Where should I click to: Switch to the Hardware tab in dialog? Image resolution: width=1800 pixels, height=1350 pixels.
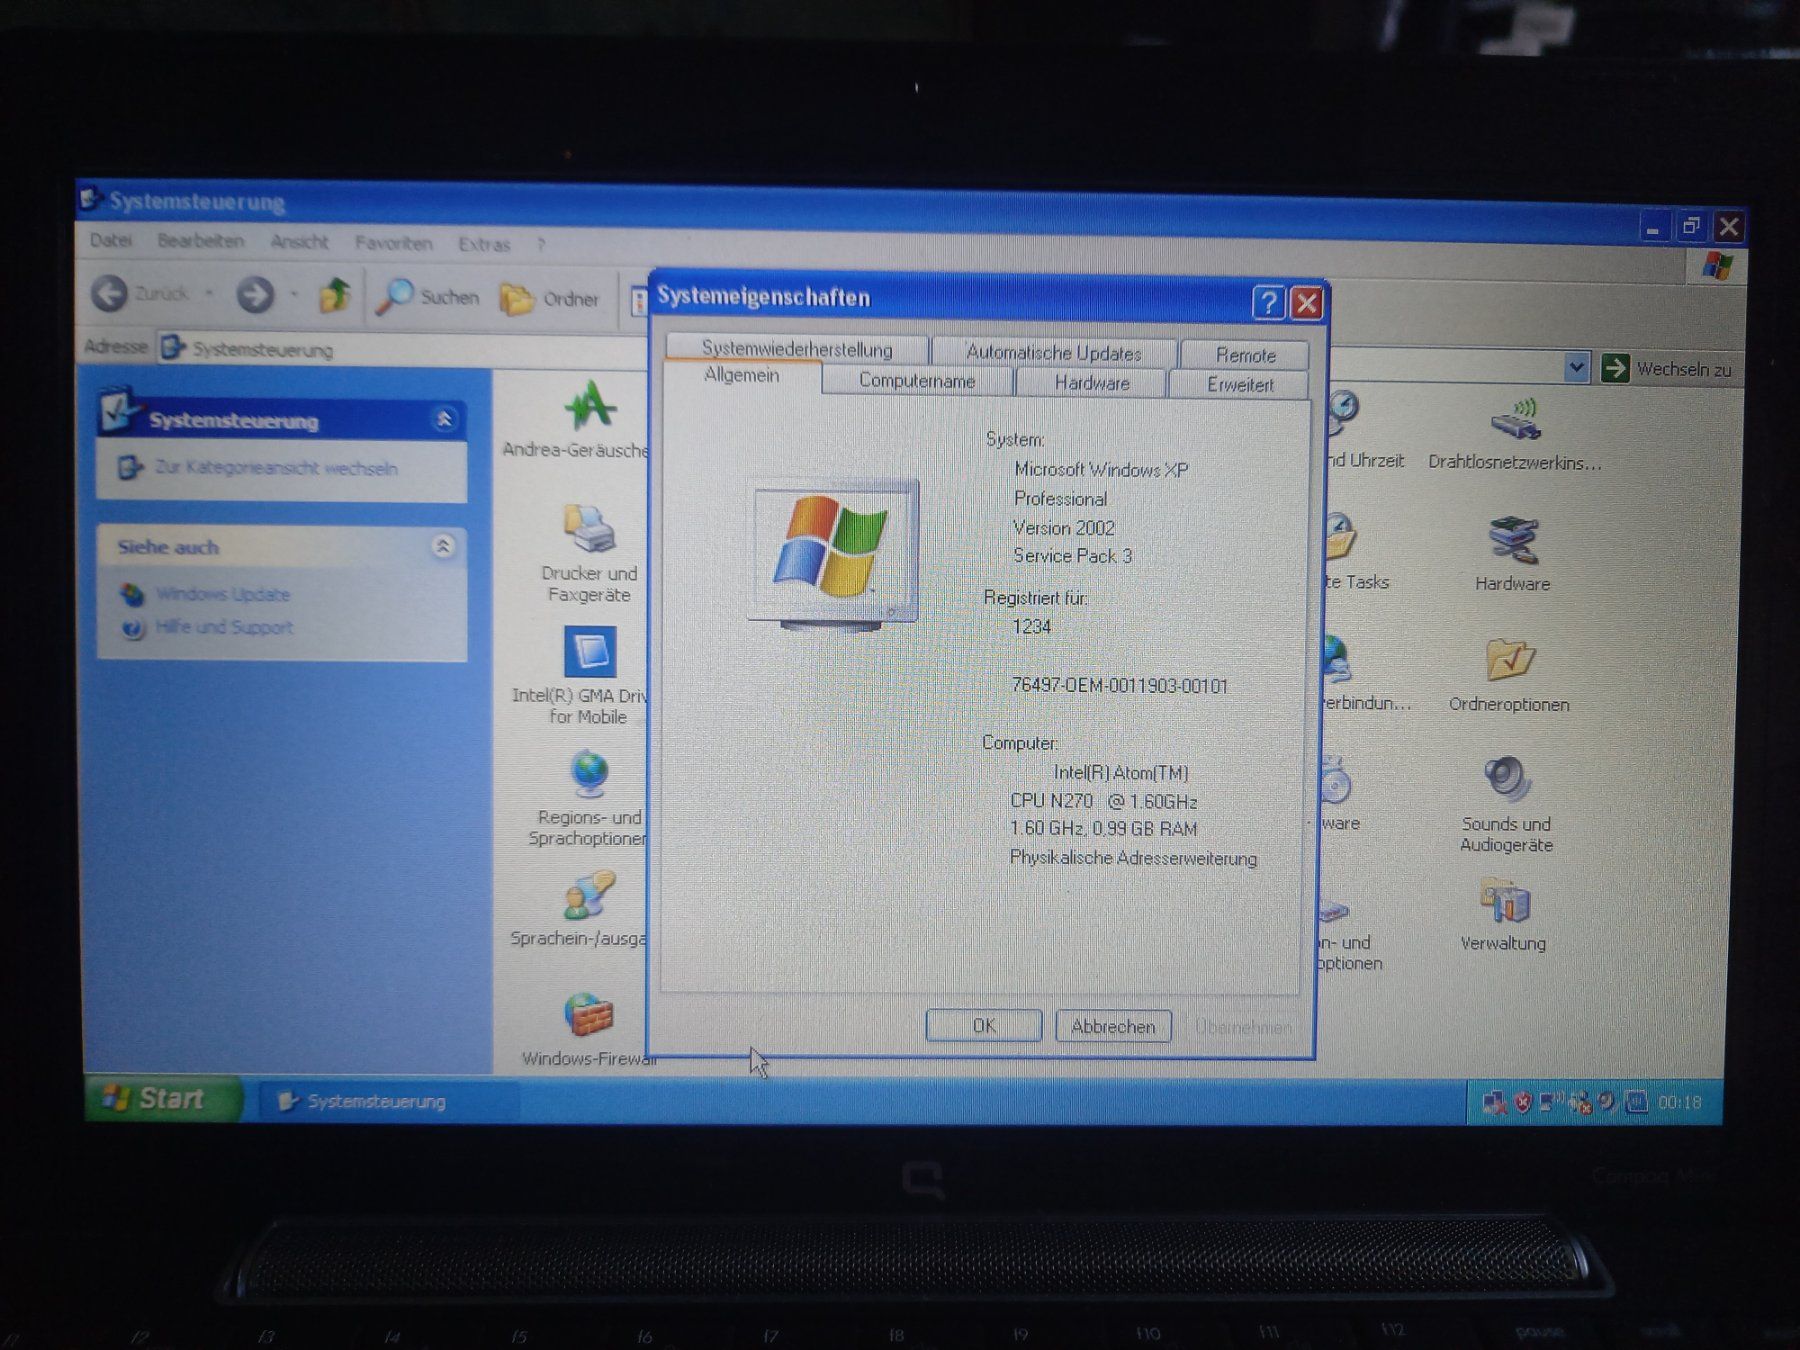click(x=1091, y=382)
